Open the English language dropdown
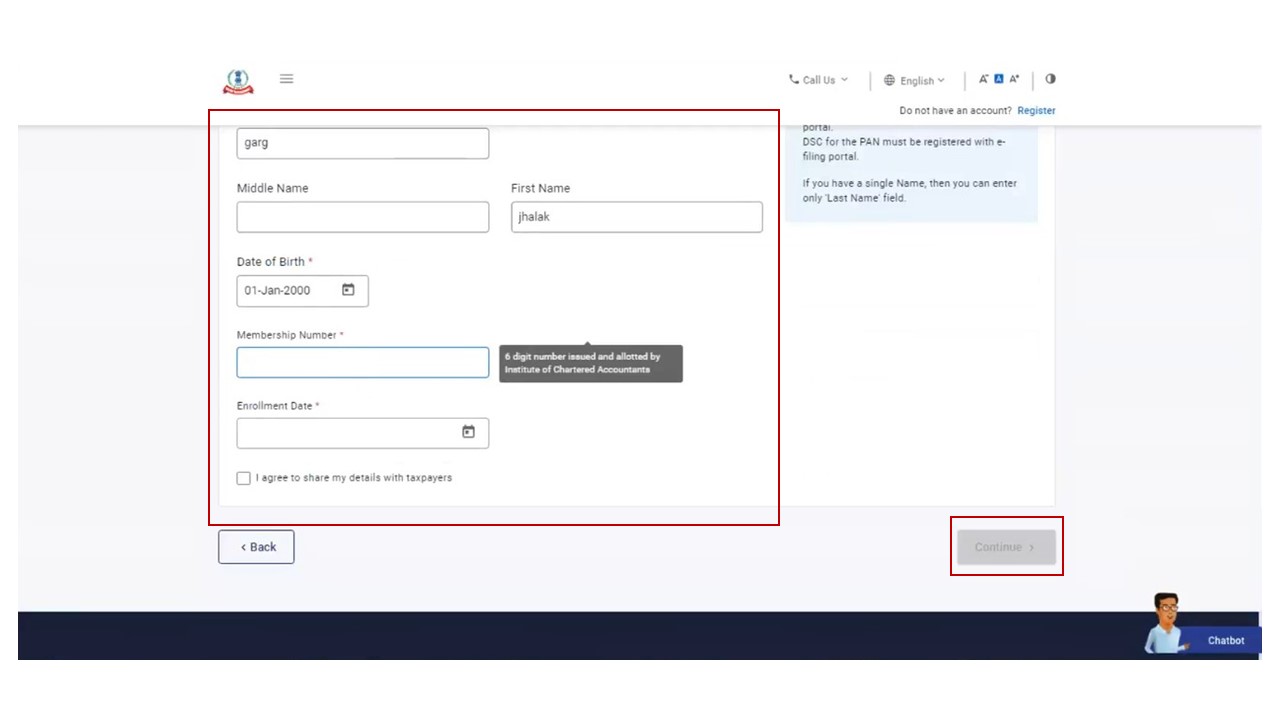 point(914,81)
